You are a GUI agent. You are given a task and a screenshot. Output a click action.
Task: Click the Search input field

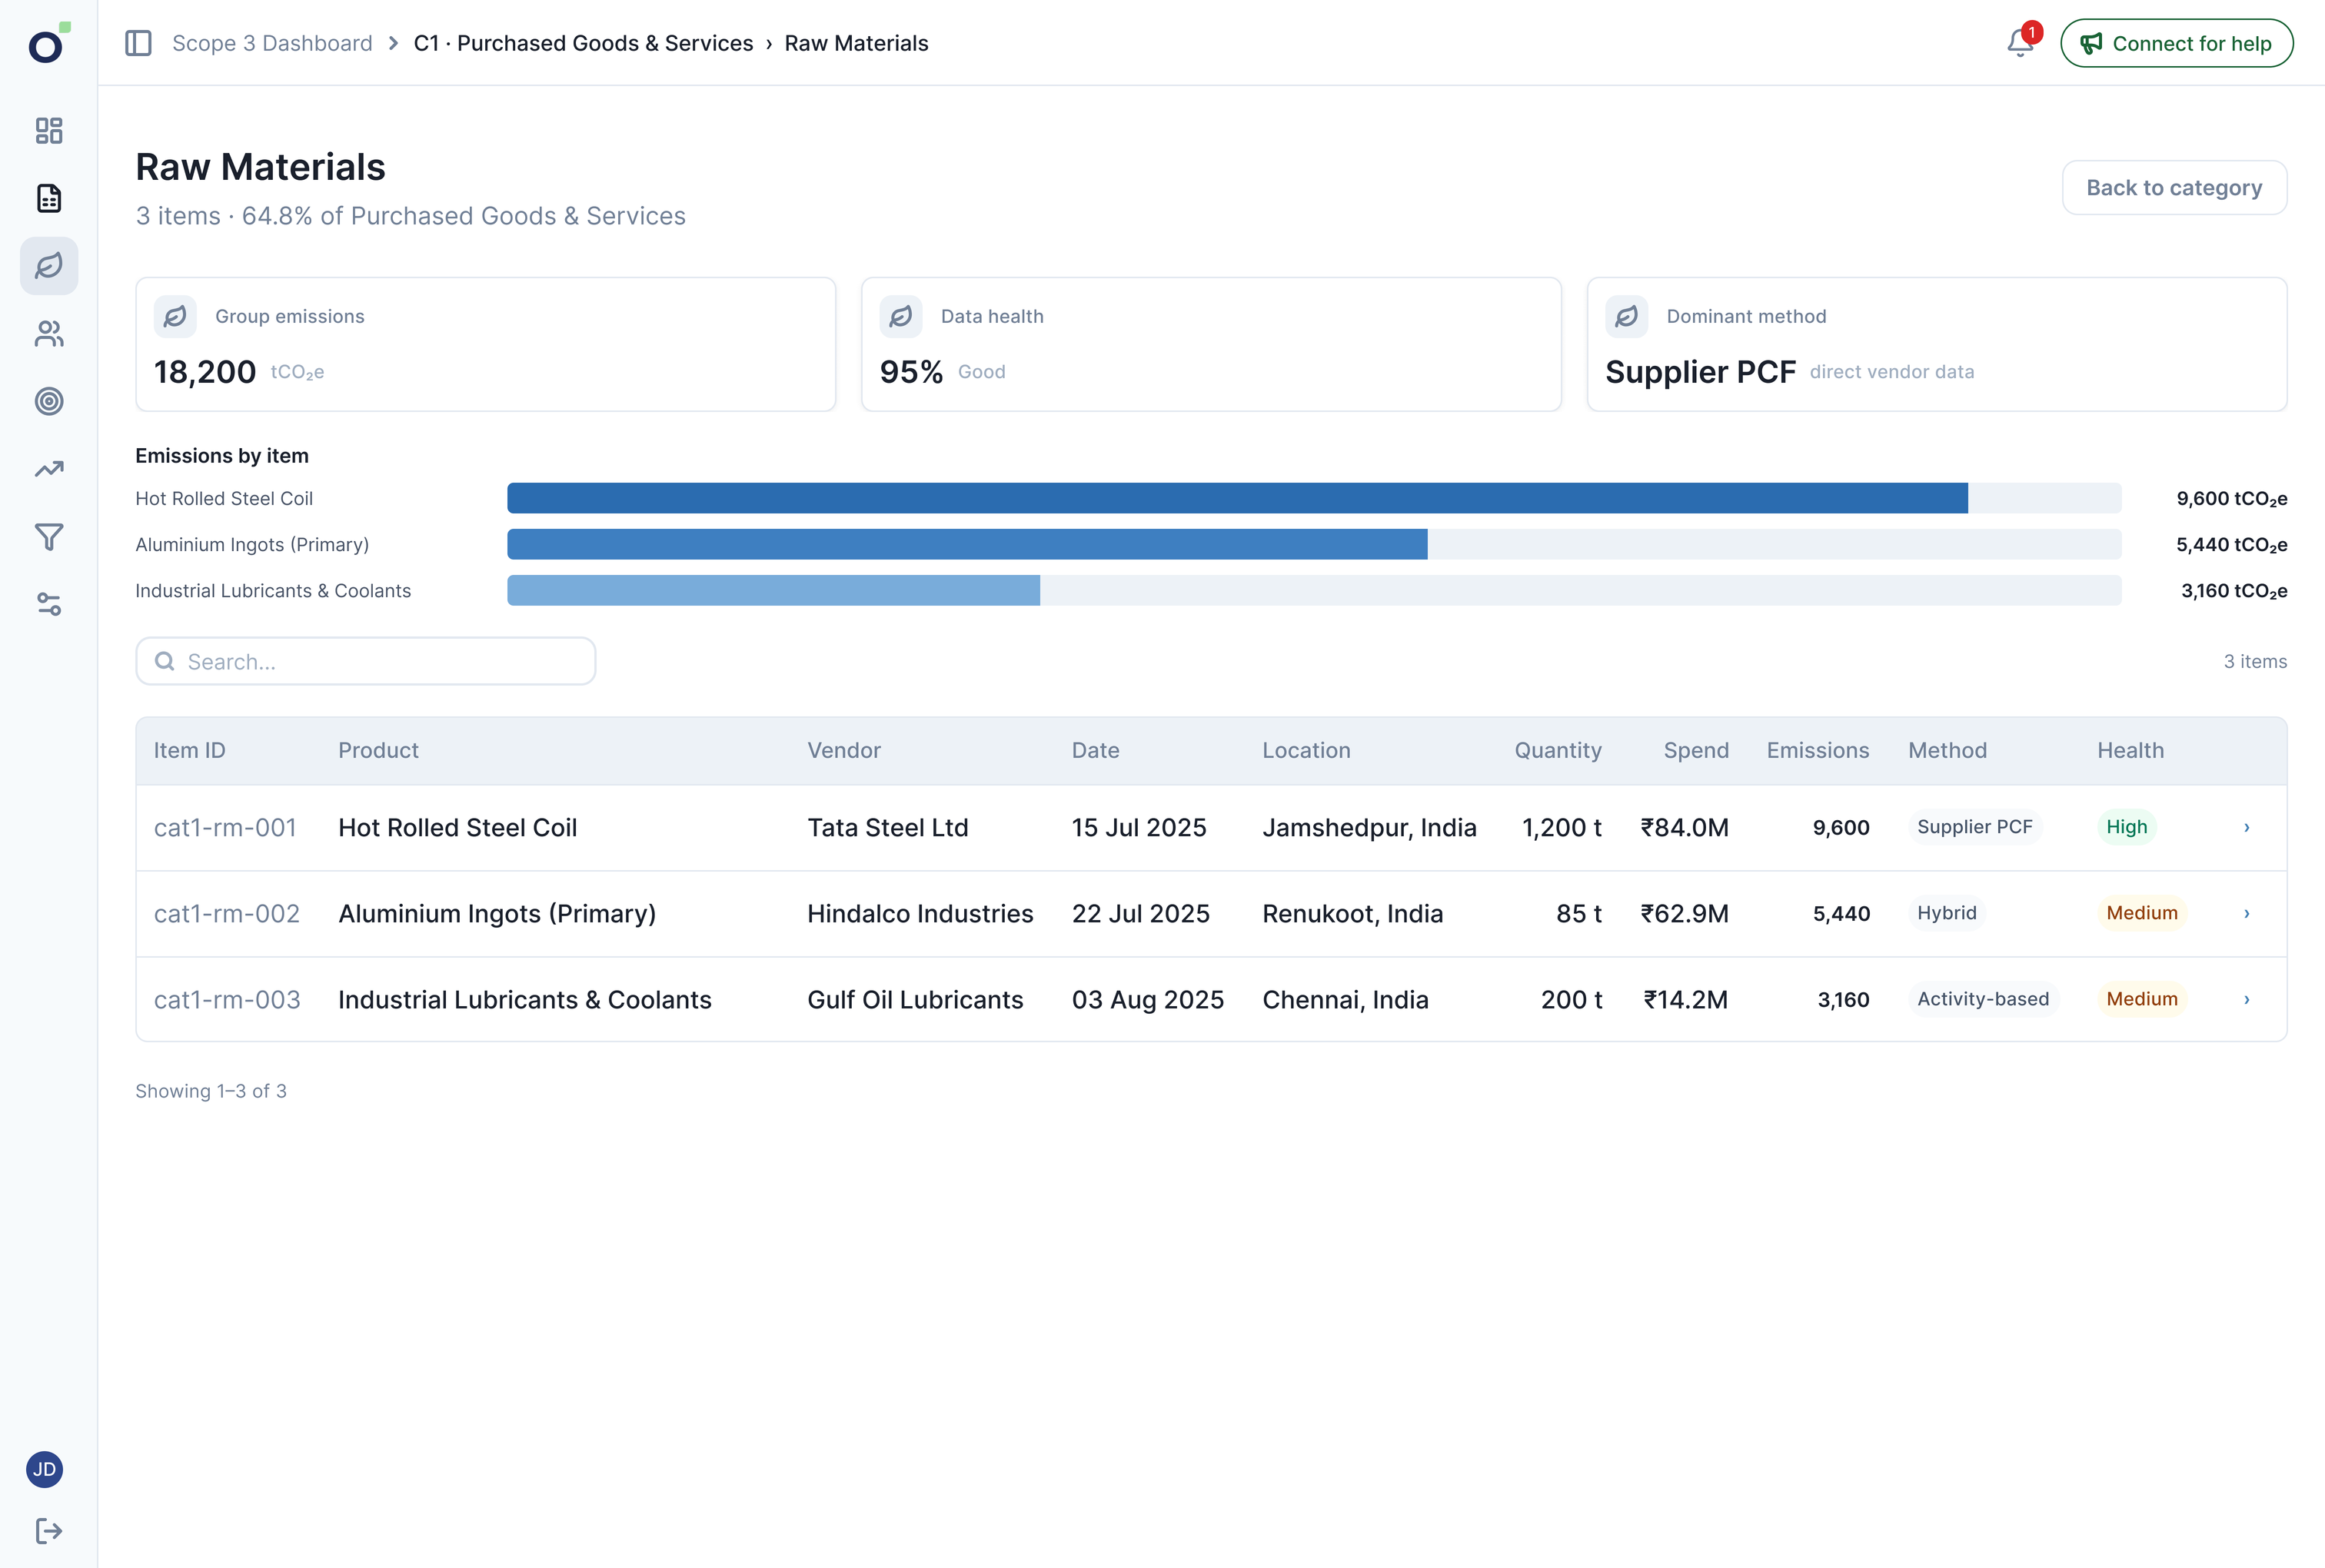pyautogui.click(x=366, y=661)
